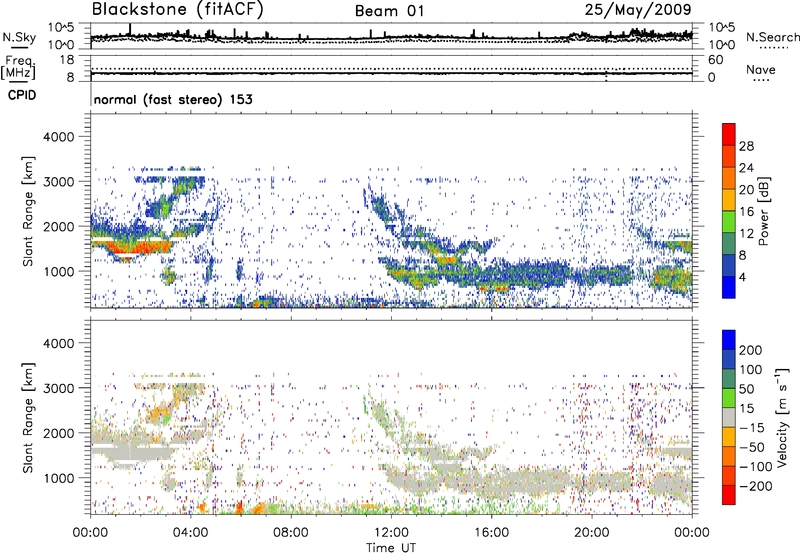Click the date '25/May/2009'

(638, 9)
